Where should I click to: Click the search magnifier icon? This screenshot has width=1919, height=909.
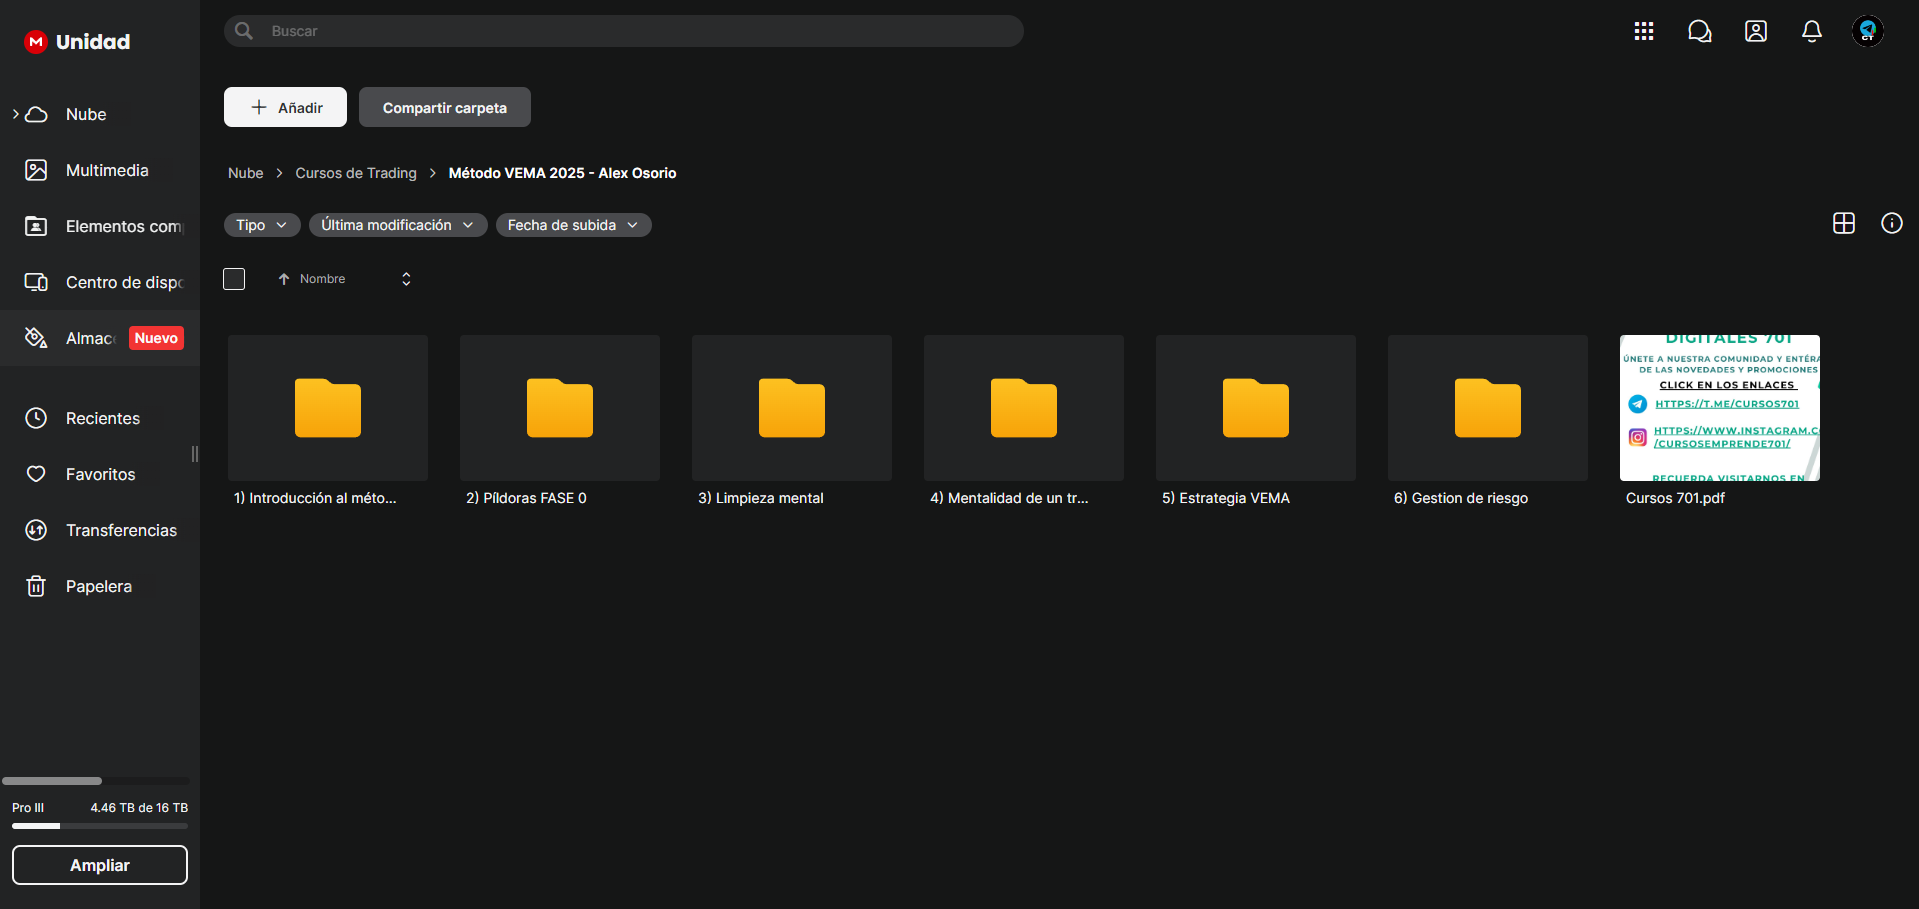(x=244, y=31)
